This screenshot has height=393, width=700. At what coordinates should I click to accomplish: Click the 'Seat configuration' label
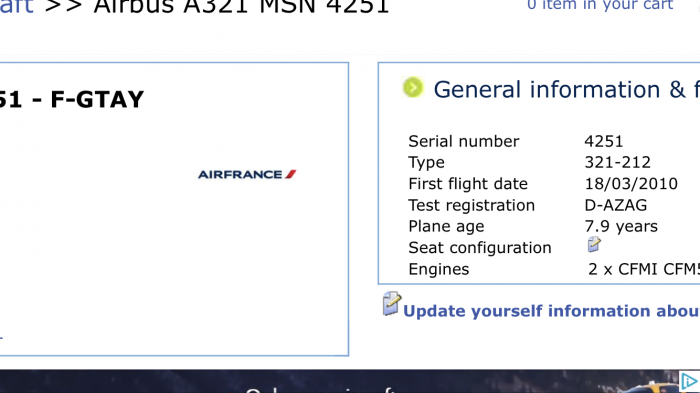(x=480, y=248)
